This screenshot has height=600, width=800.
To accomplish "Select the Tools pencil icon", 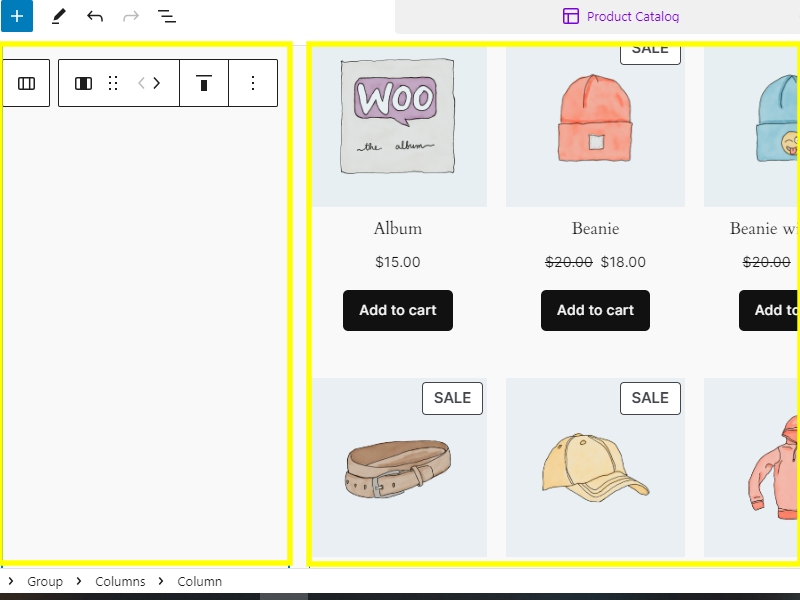I will coord(59,16).
